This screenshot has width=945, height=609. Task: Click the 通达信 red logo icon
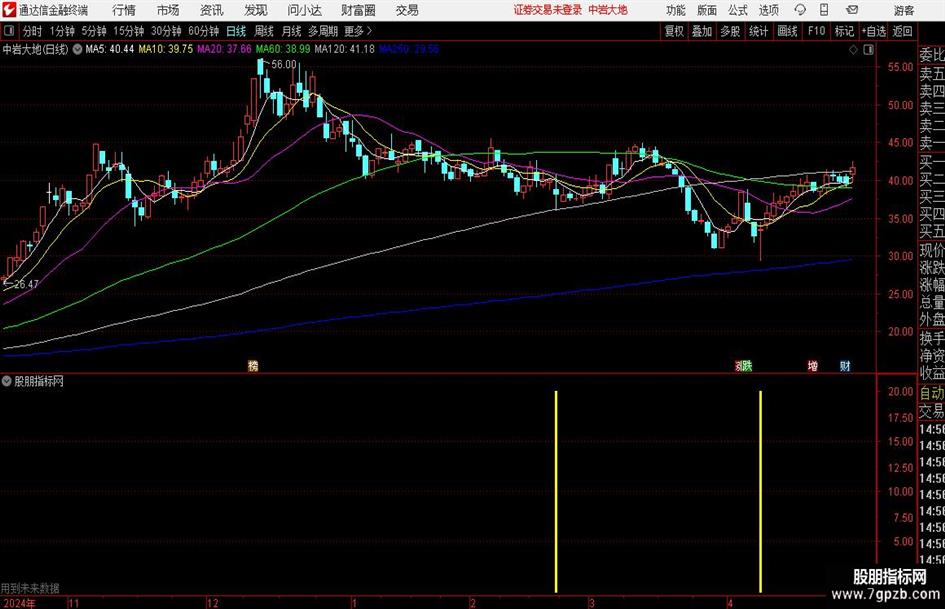click(8, 10)
